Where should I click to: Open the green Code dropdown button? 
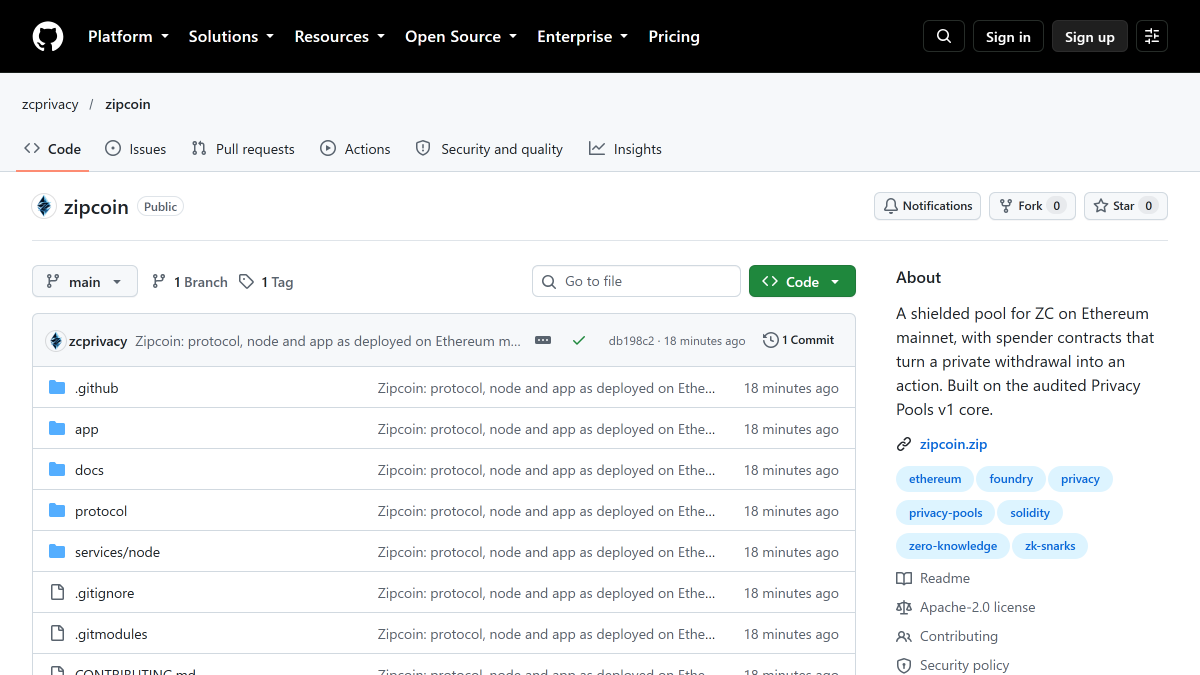tap(802, 282)
